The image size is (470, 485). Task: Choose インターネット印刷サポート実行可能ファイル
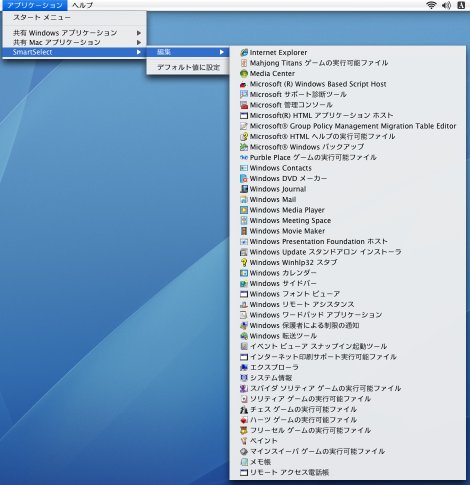(348, 357)
